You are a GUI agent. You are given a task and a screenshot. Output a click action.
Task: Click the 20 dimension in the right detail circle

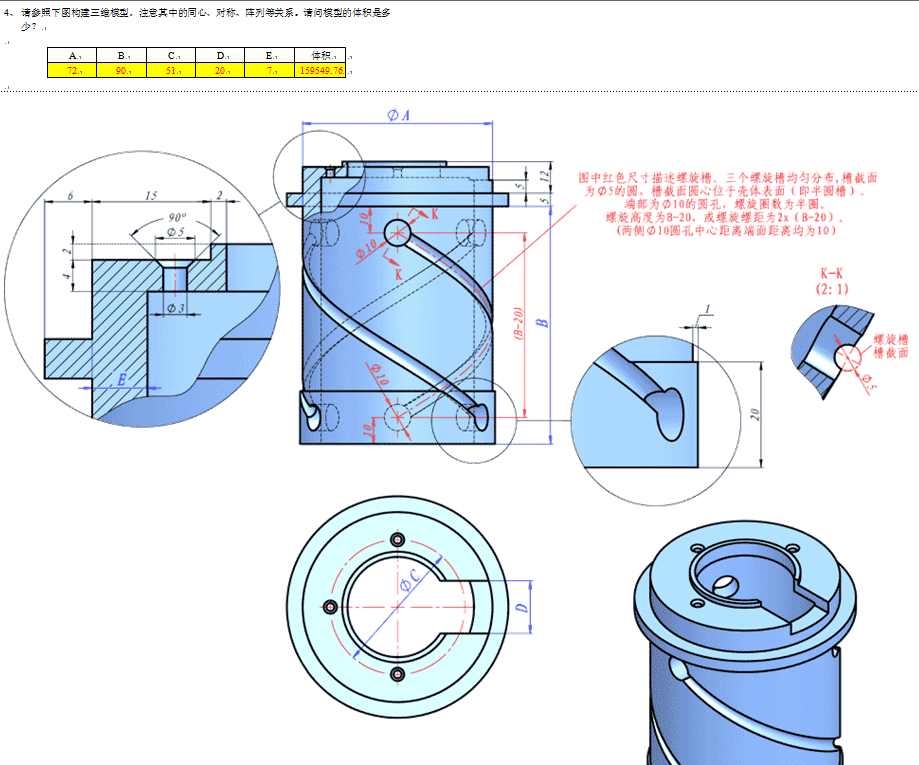pos(755,414)
